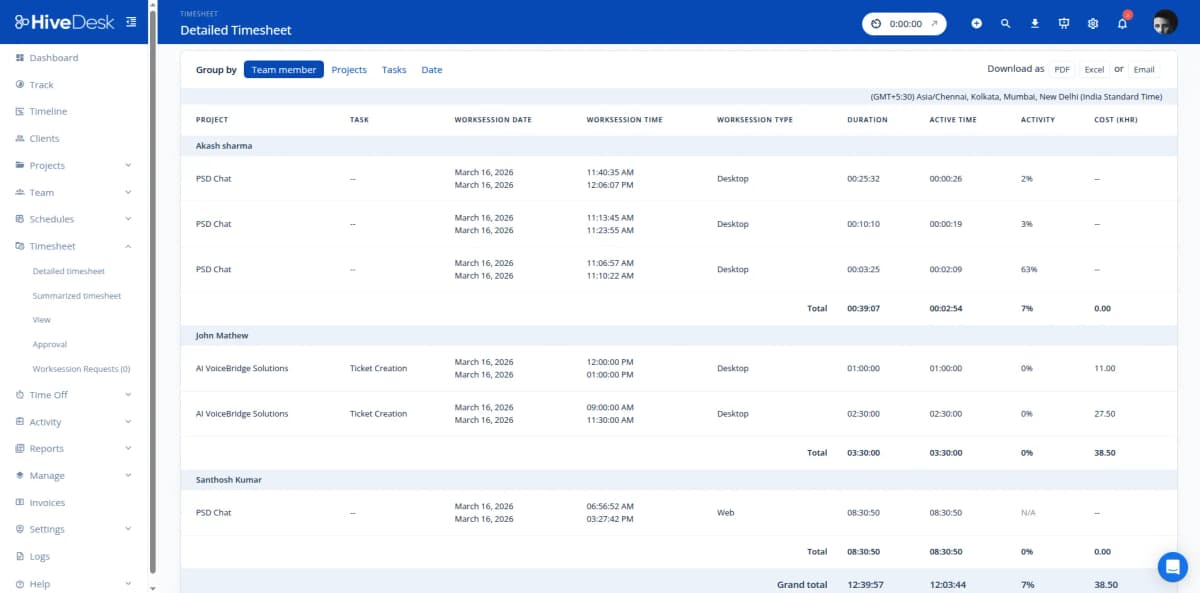Expand the Team menu
This screenshot has height=593, width=1200.
point(39,191)
